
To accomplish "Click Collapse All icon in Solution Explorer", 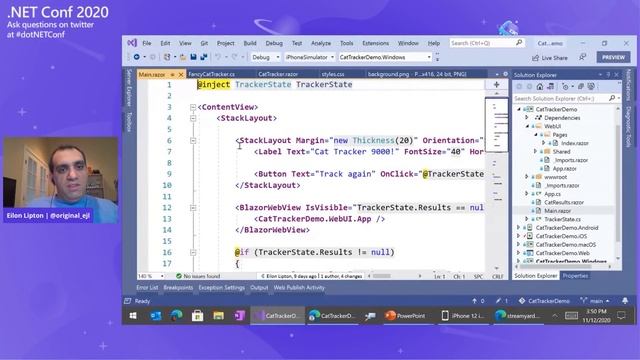I will pyautogui.click(x=580, y=87).
